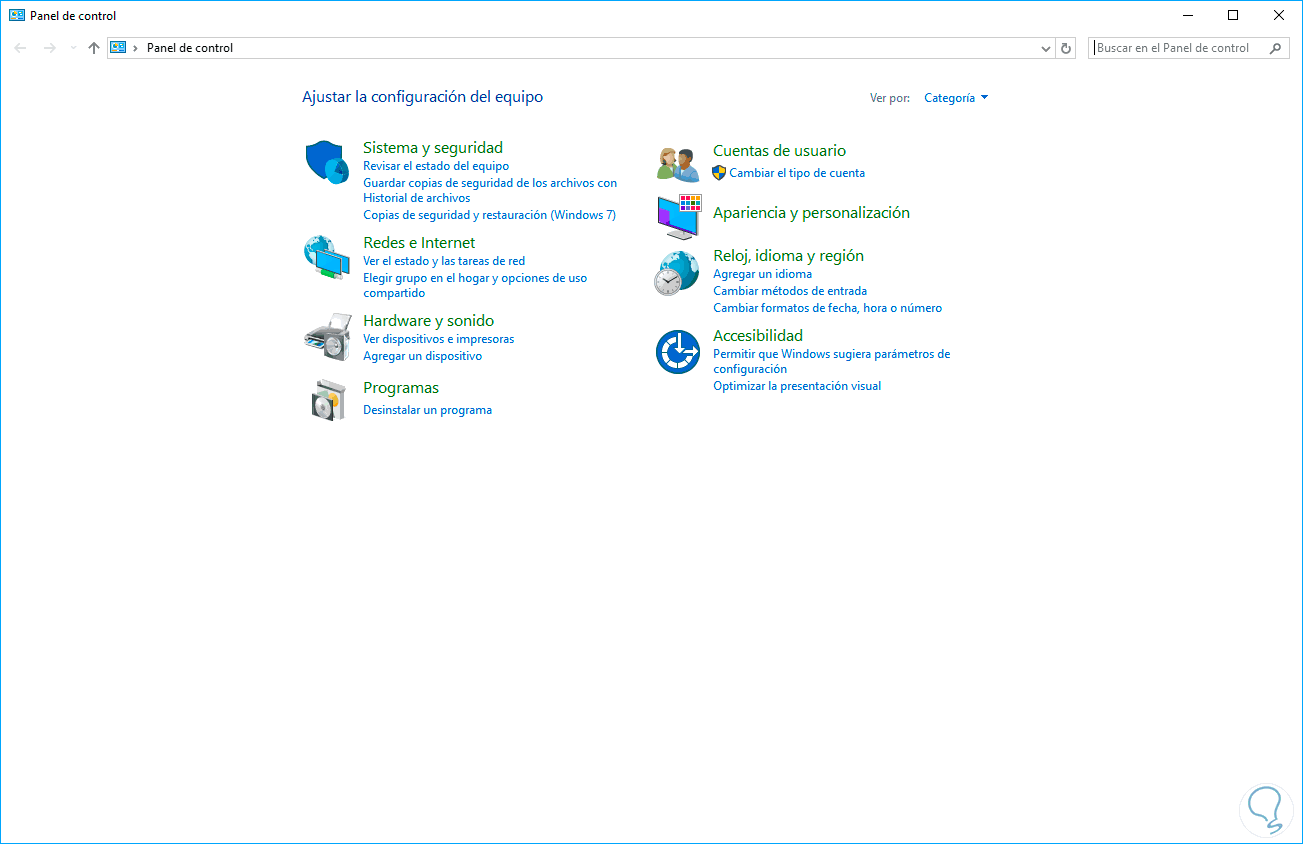1303x844 pixels.
Task: Click the forward navigation arrow
Action: click(x=49, y=48)
